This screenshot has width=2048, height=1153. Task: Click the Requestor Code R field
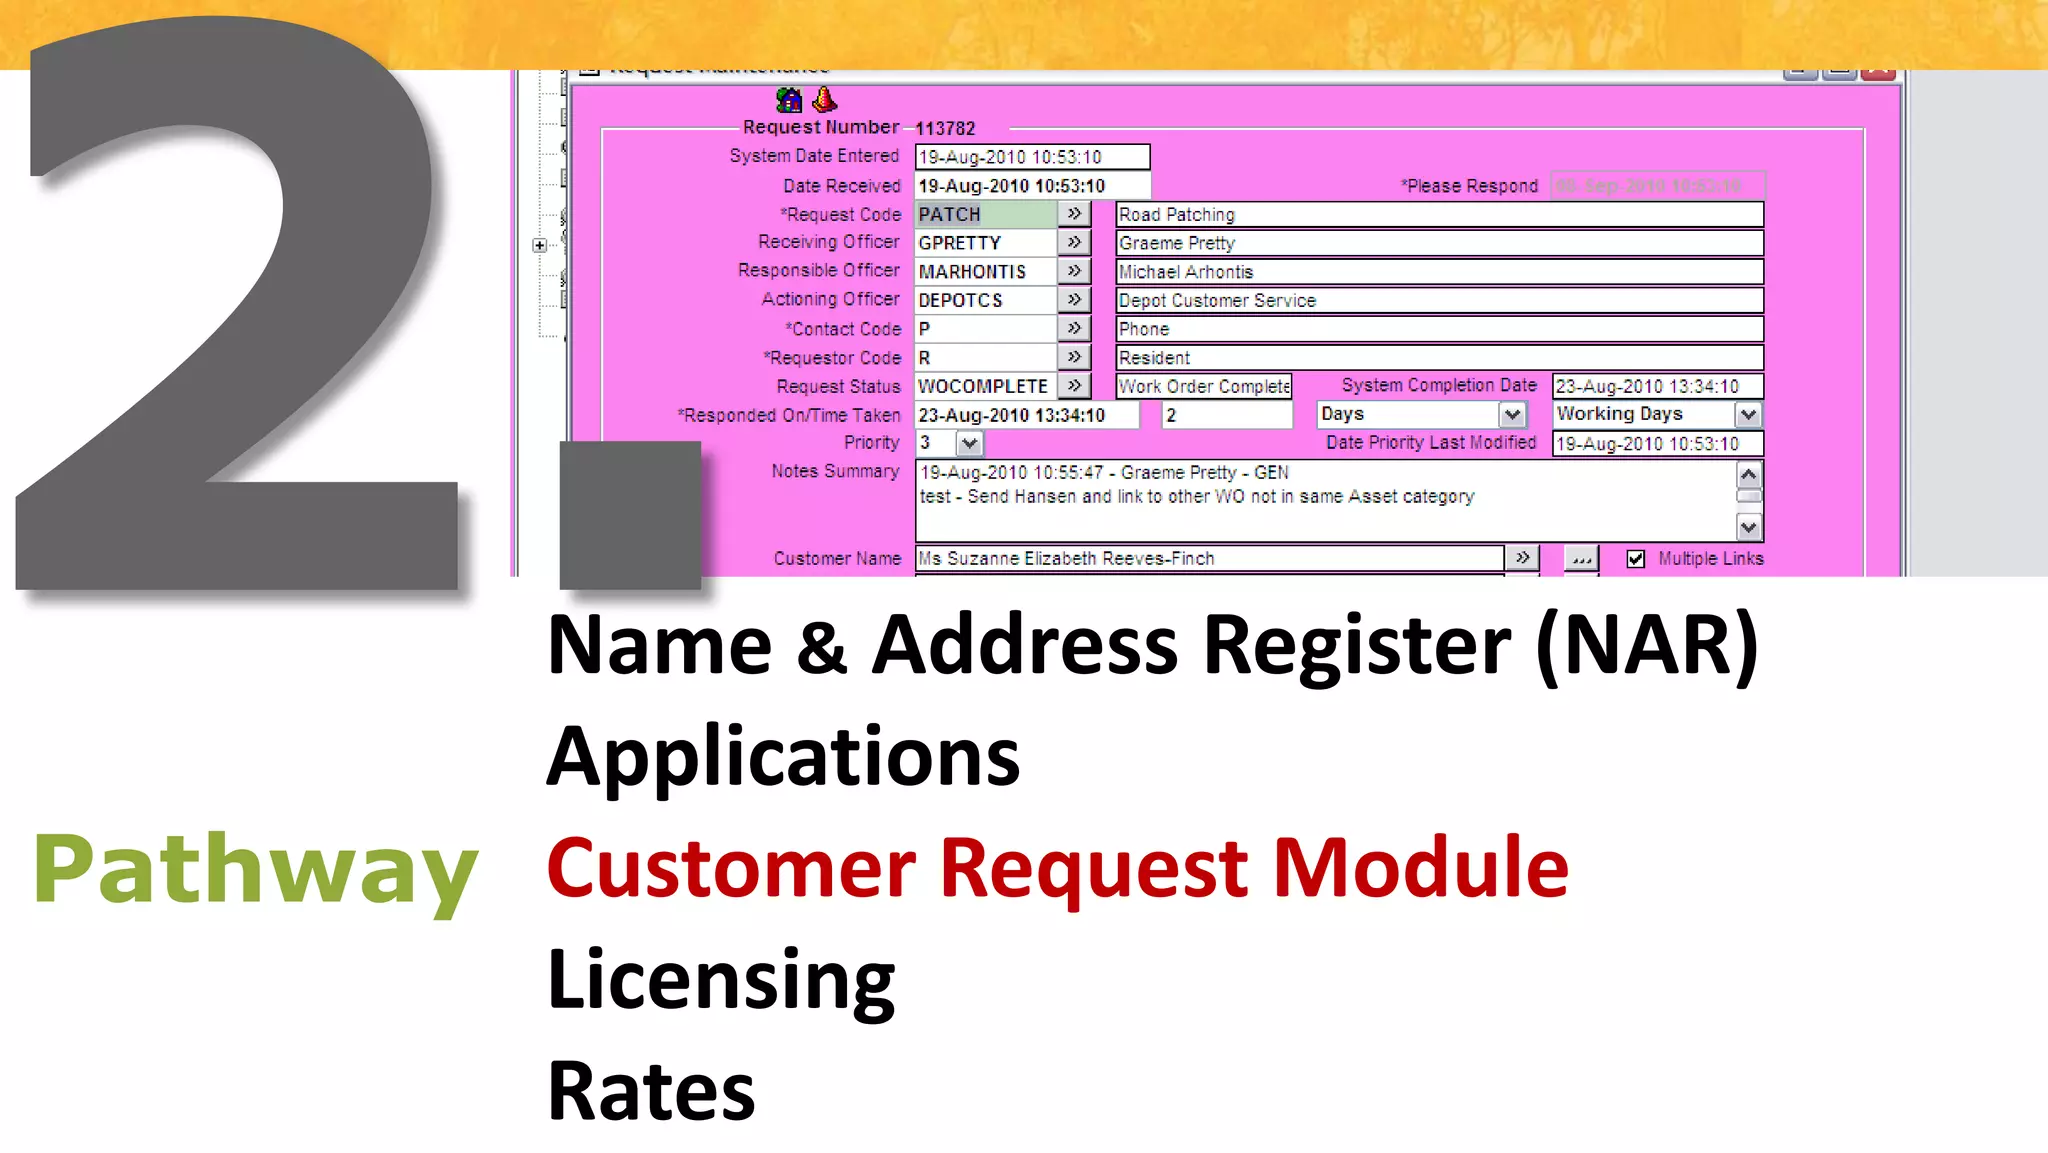(986, 357)
